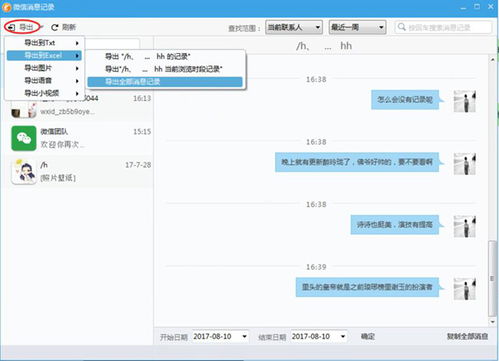Select 导出图片 menu item
Image resolution: width=499 pixels, height=361 pixels.
click(44, 68)
